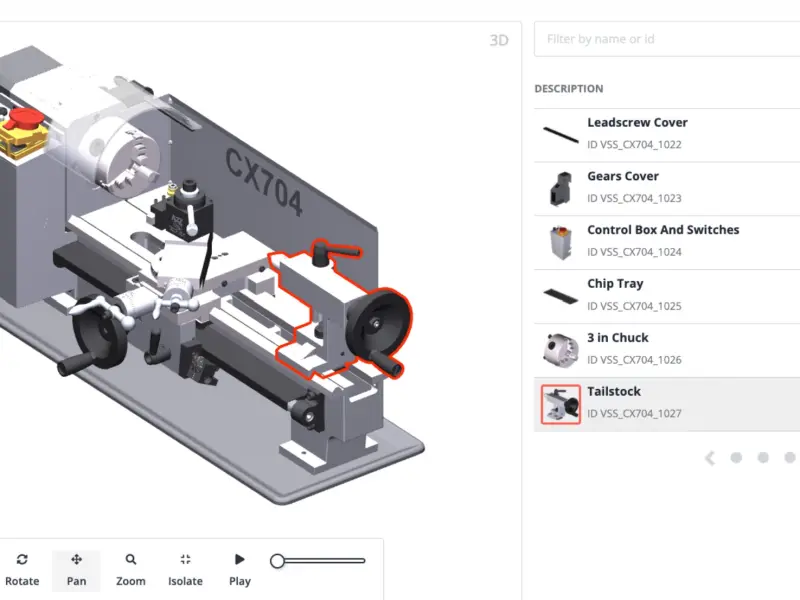
Task: Jump to the first pagination dot
Action: [736, 458]
